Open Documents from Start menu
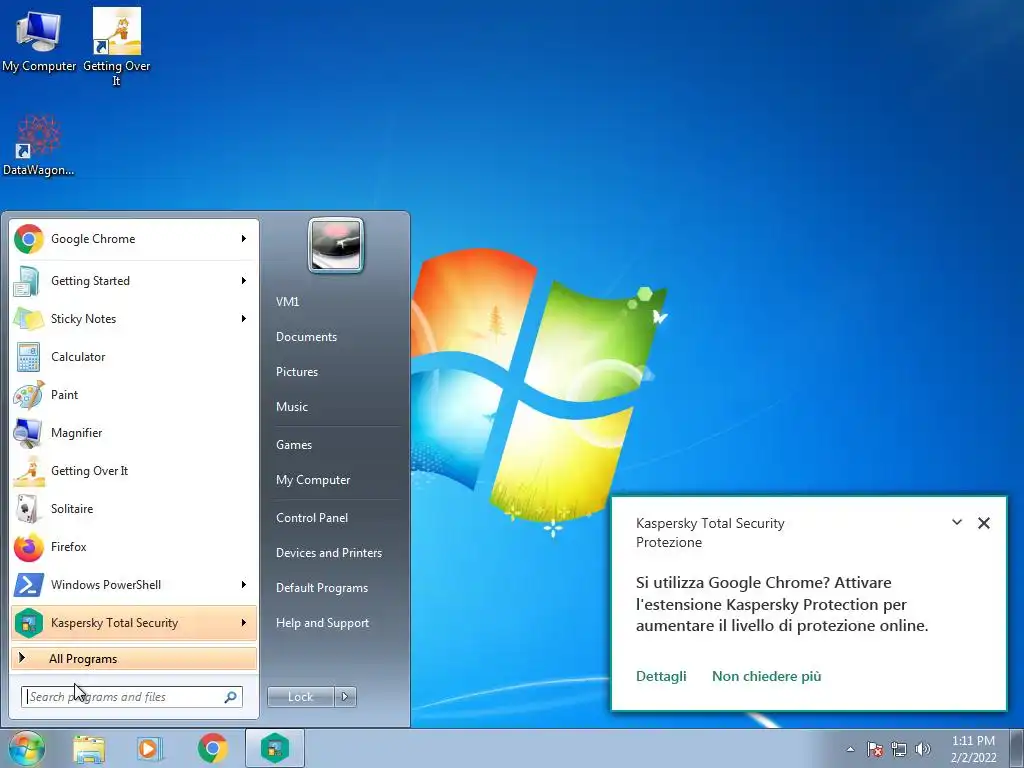The height and width of the screenshot is (768, 1024). pyautogui.click(x=306, y=337)
